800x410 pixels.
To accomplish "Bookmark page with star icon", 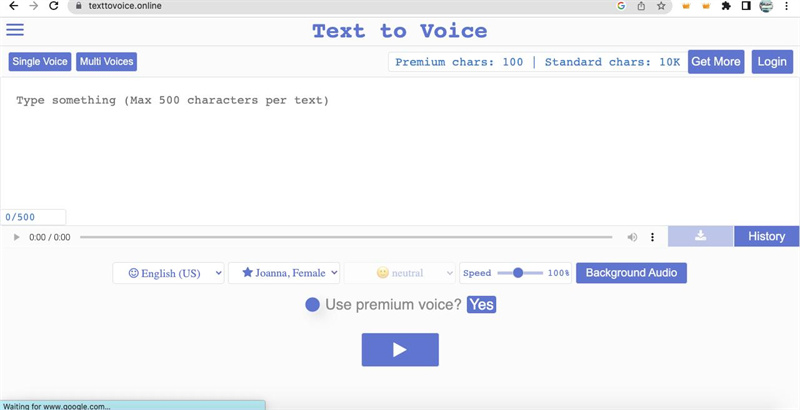I will pyautogui.click(x=661, y=6).
